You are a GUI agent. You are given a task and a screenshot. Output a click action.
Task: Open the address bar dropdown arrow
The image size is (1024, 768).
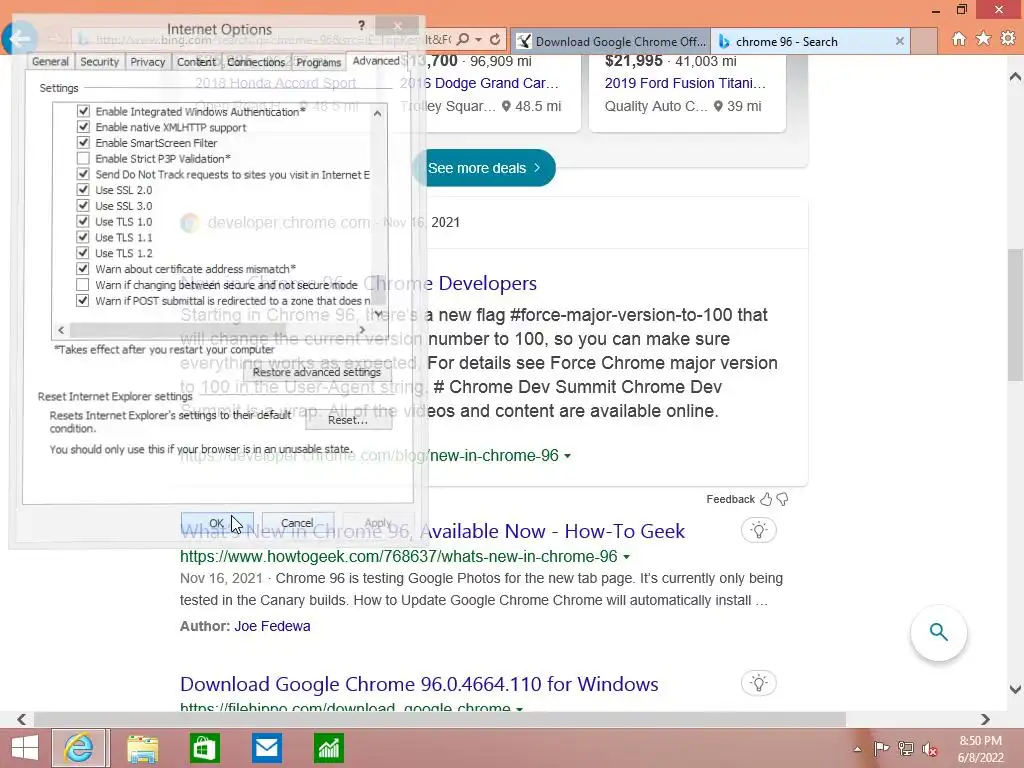pos(479,40)
